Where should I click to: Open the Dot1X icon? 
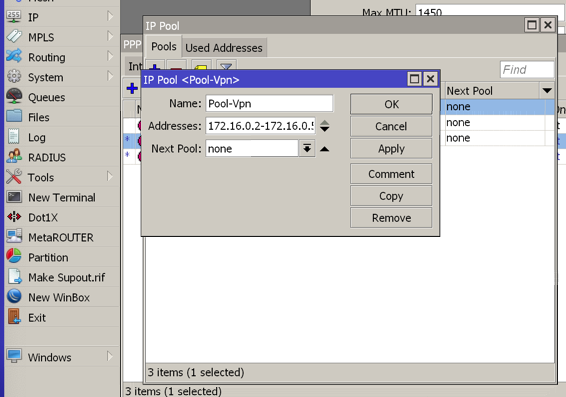14,217
